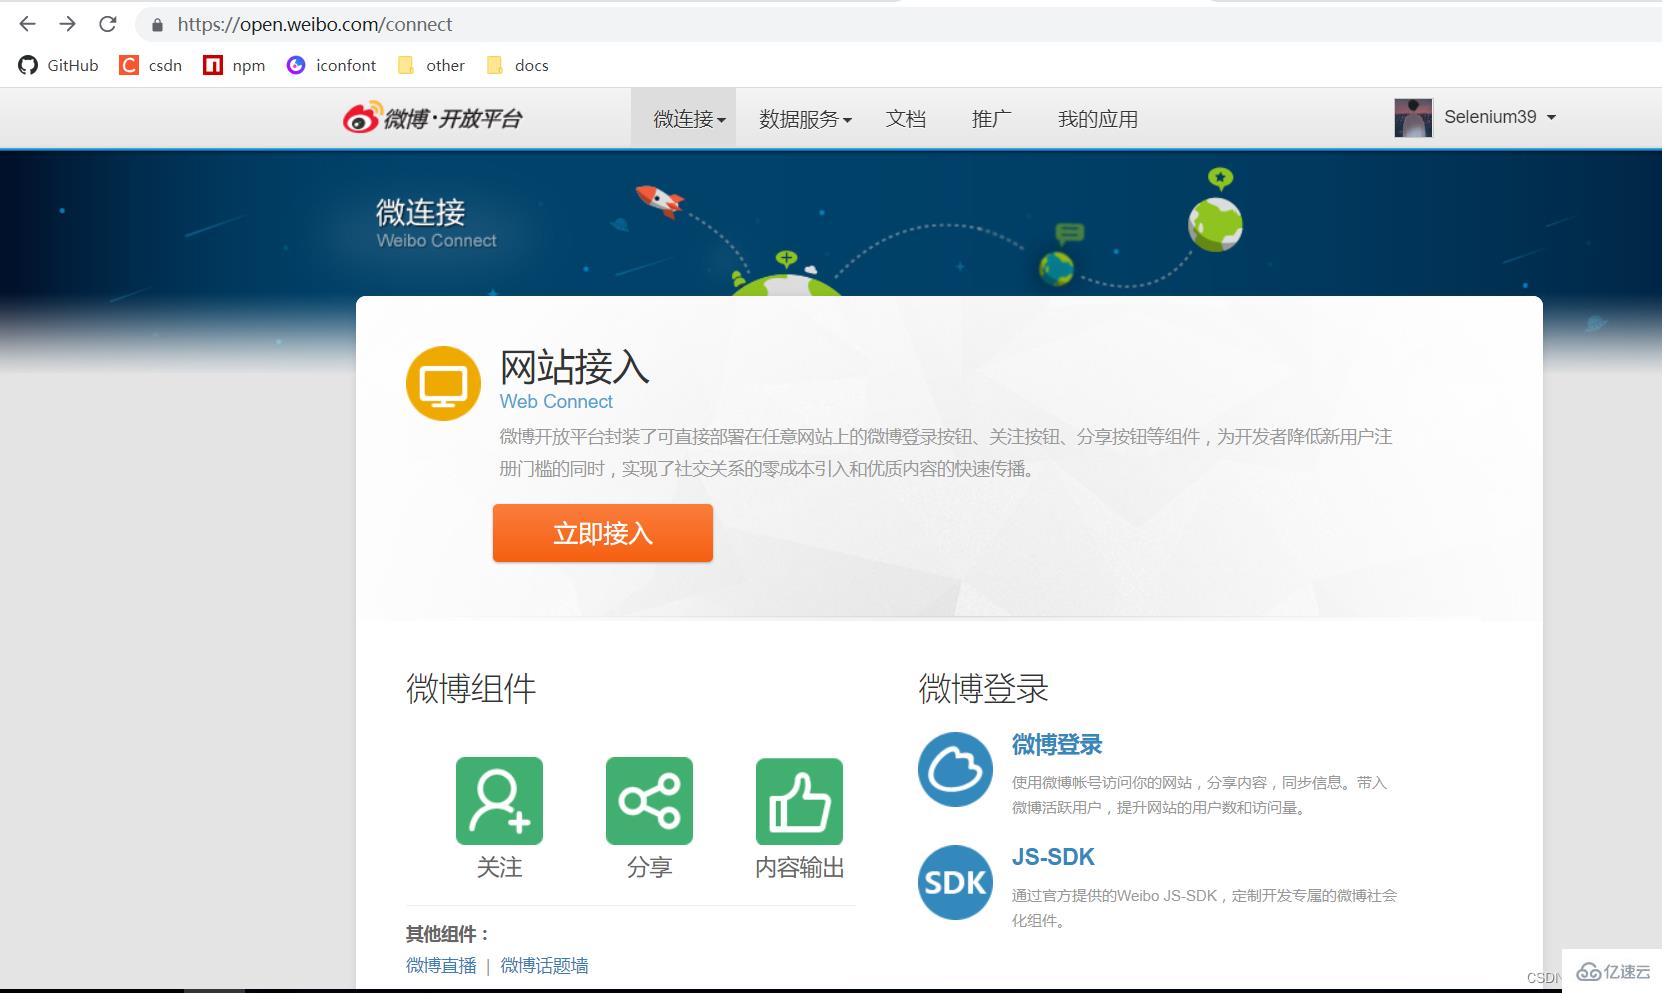Open the 微博话题墙 link

point(544,965)
